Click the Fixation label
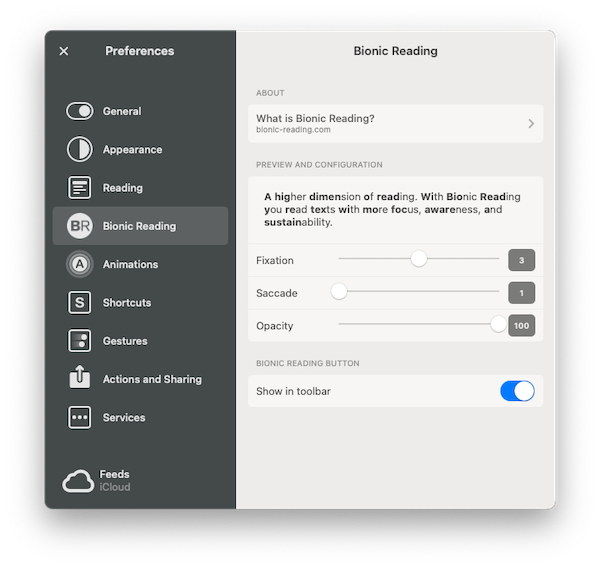Viewport: 600px width, 568px height. coord(275,260)
